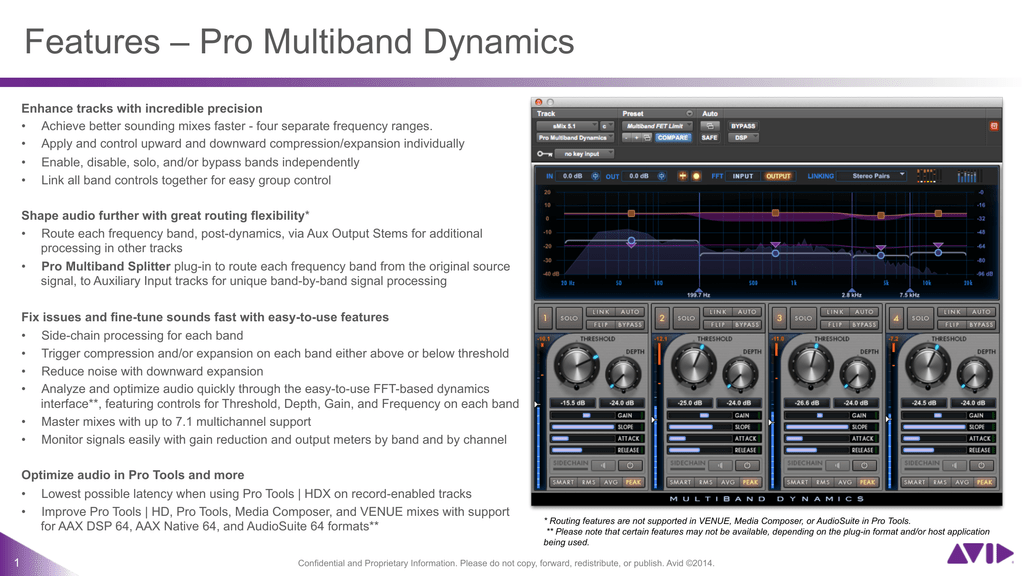Enable band 2 sidechain power icon
This screenshot has height=576, width=1024.
[x=745, y=464]
